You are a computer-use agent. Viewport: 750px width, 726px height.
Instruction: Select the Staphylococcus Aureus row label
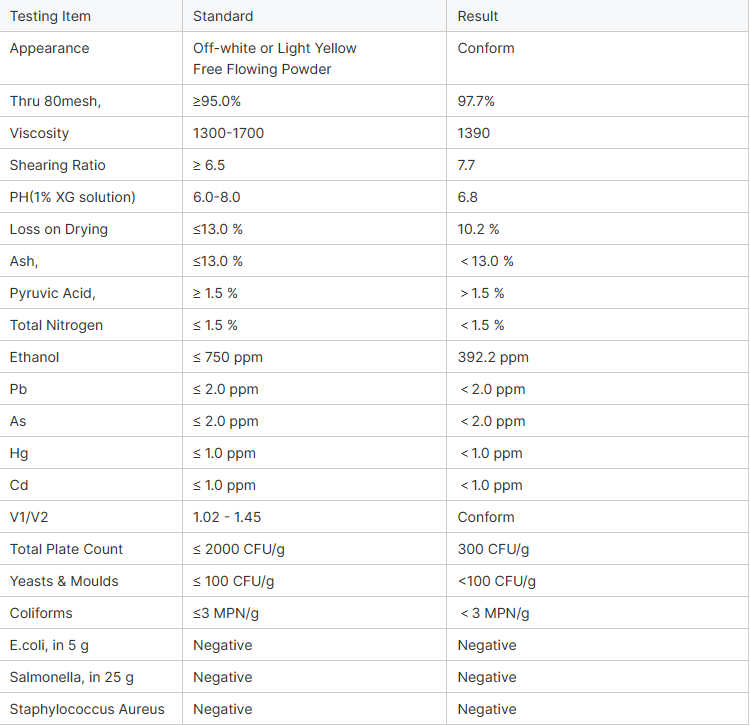pyautogui.click(x=87, y=709)
